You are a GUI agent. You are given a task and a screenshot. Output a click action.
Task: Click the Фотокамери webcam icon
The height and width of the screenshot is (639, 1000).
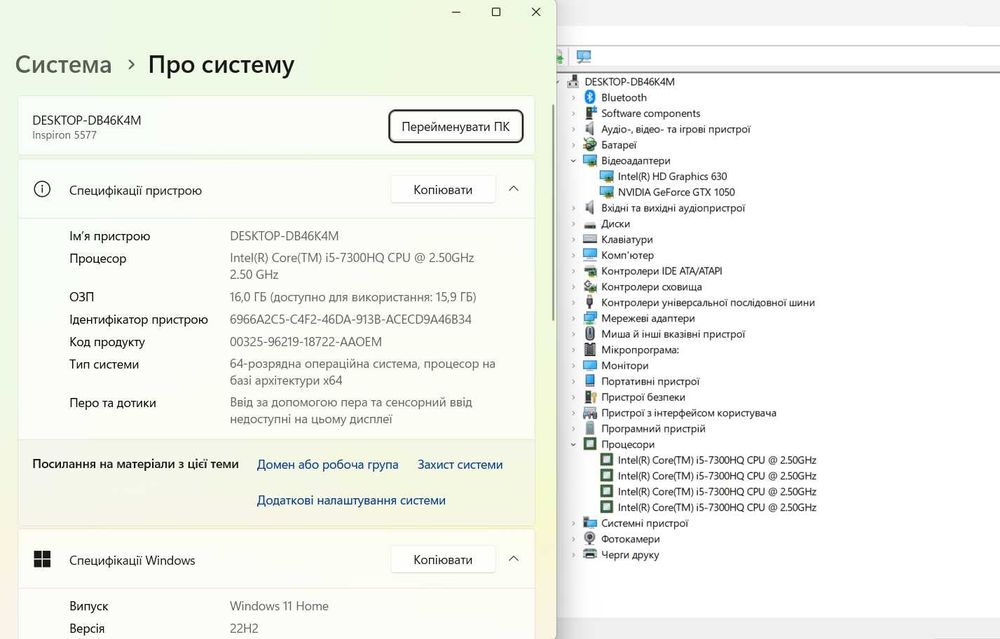590,539
